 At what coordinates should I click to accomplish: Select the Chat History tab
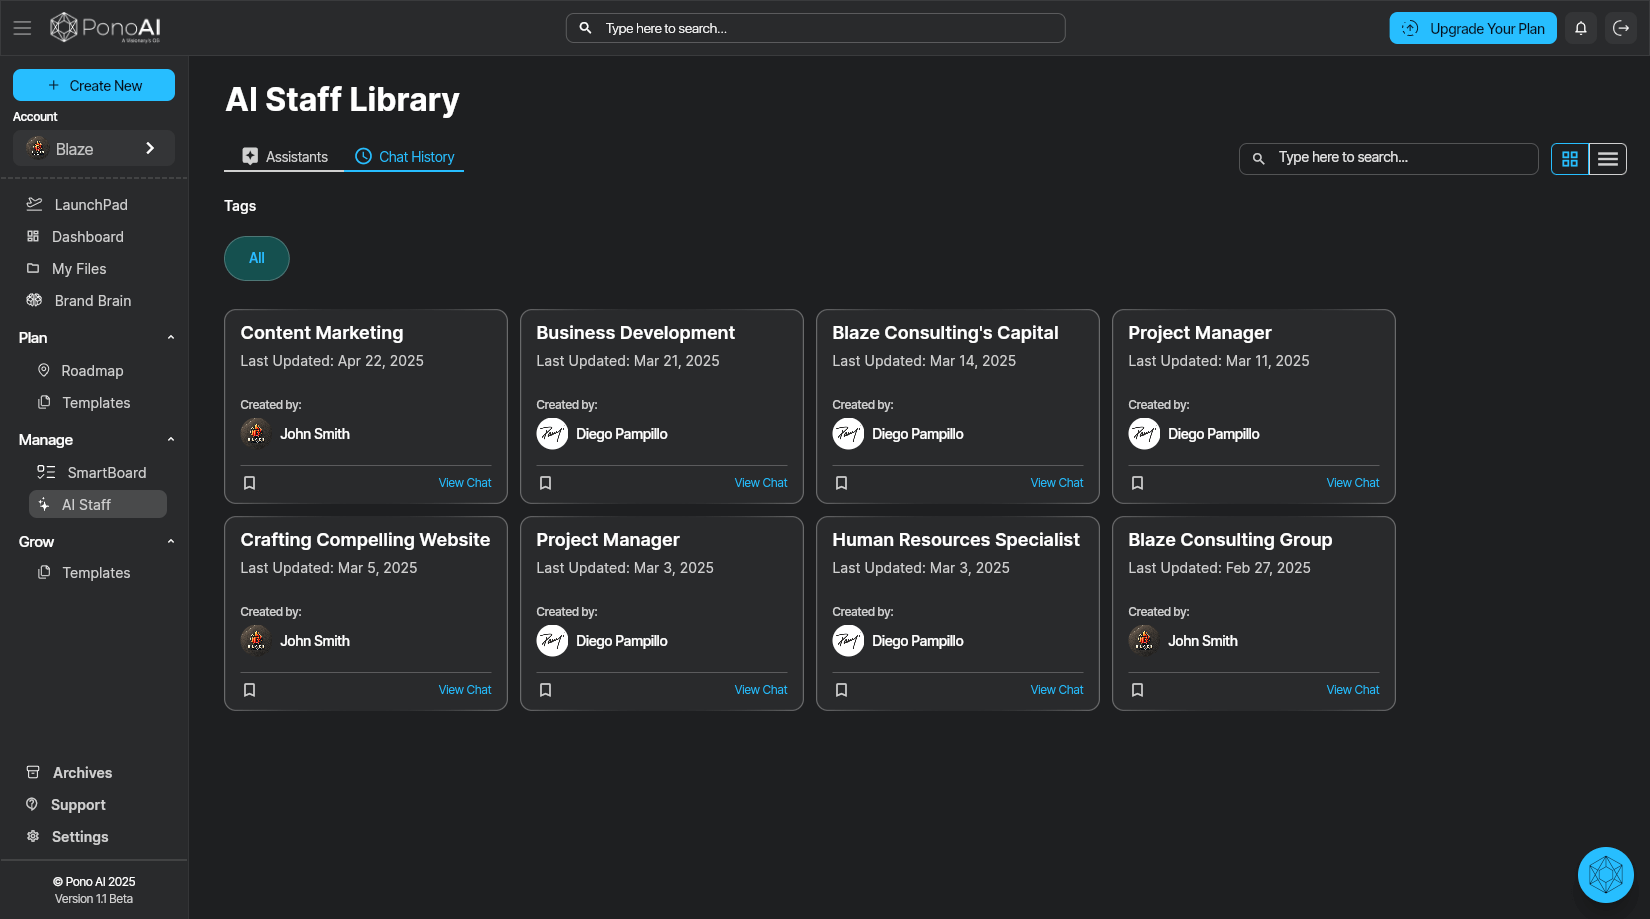405,157
